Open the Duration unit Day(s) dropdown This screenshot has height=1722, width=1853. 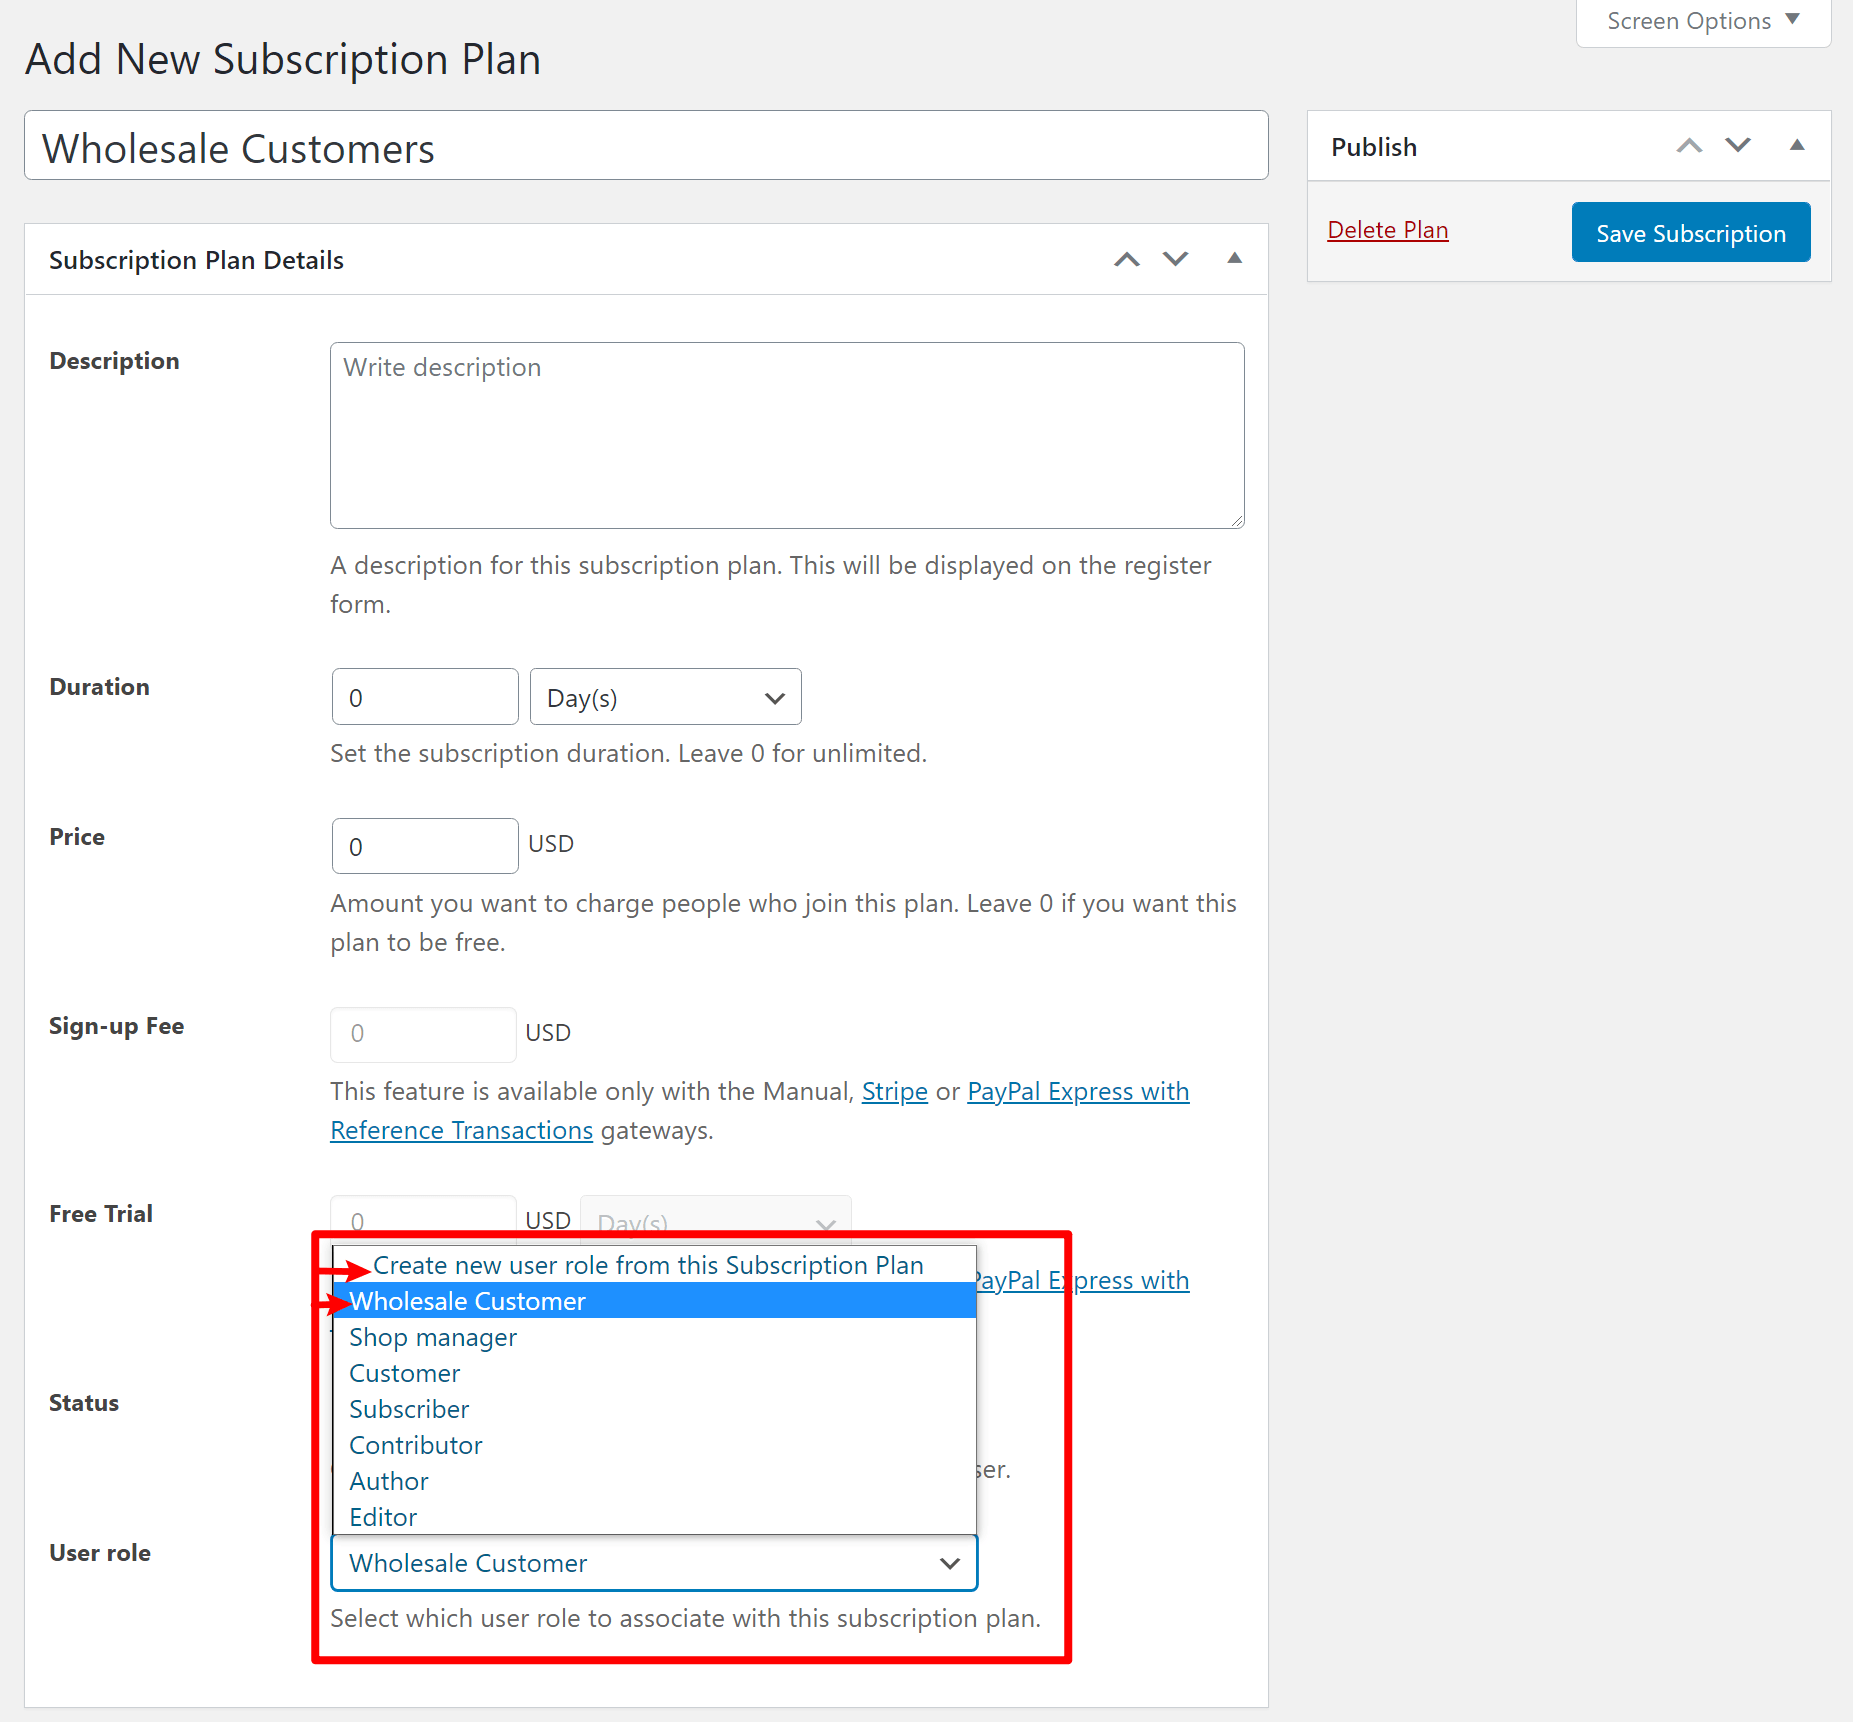pyautogui.click(x=665, y=698)
